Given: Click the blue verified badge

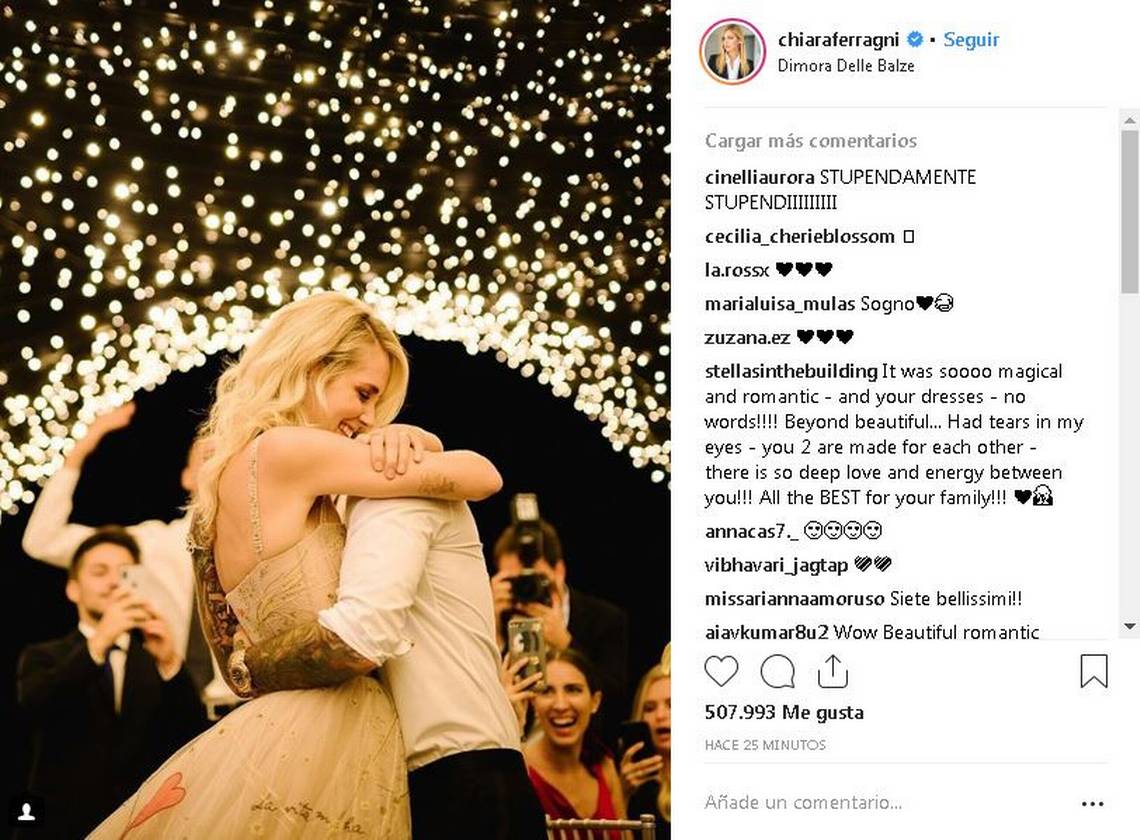Looking at the screenshot, I should click(x=915, y=39).
